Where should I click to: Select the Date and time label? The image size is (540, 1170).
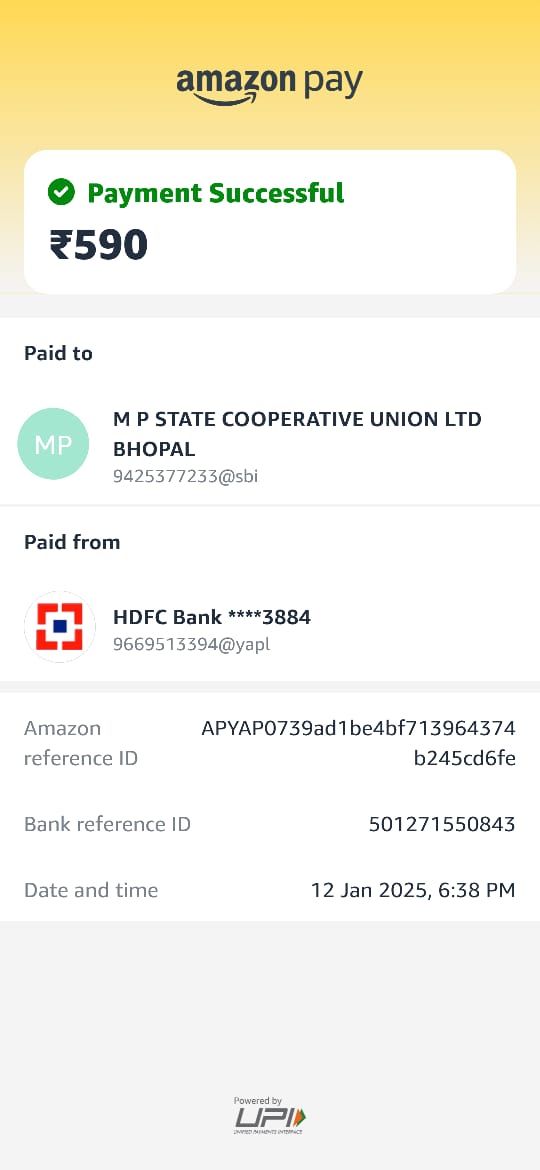tap(91, 890)
